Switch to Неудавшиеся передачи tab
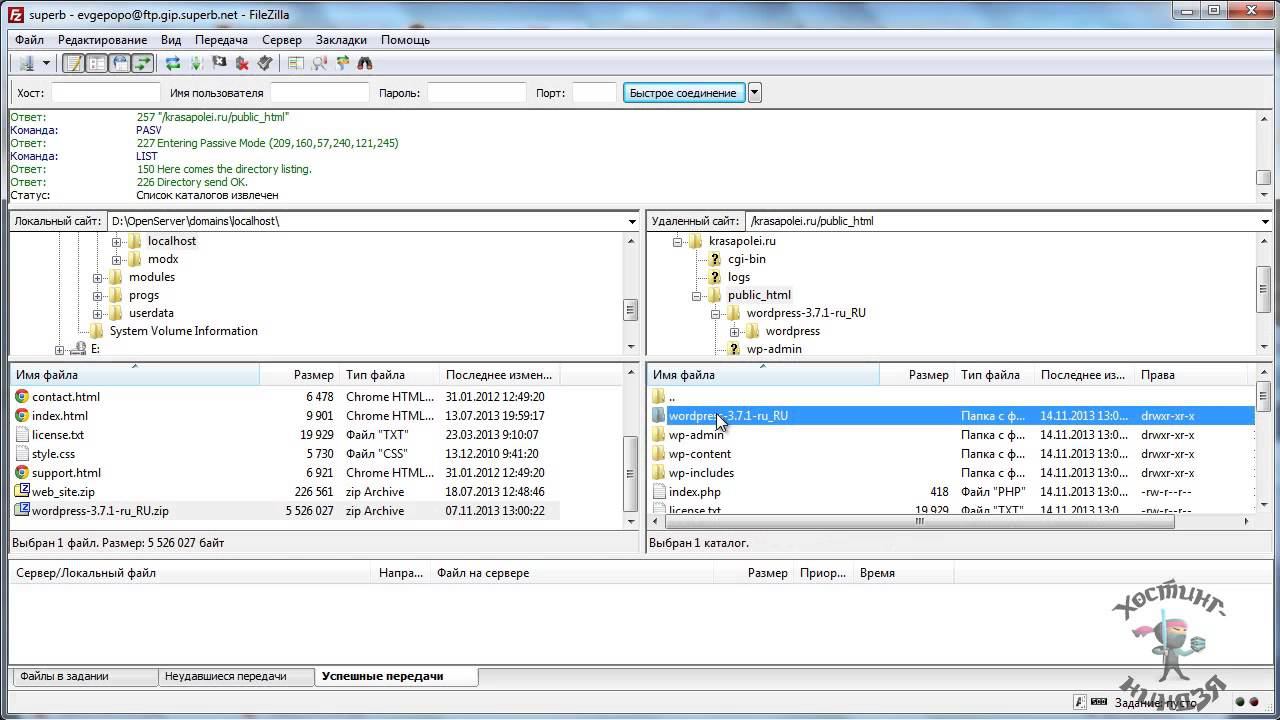Image resolution: width=1280 pixels, height=720 pixels. (226, 676)
